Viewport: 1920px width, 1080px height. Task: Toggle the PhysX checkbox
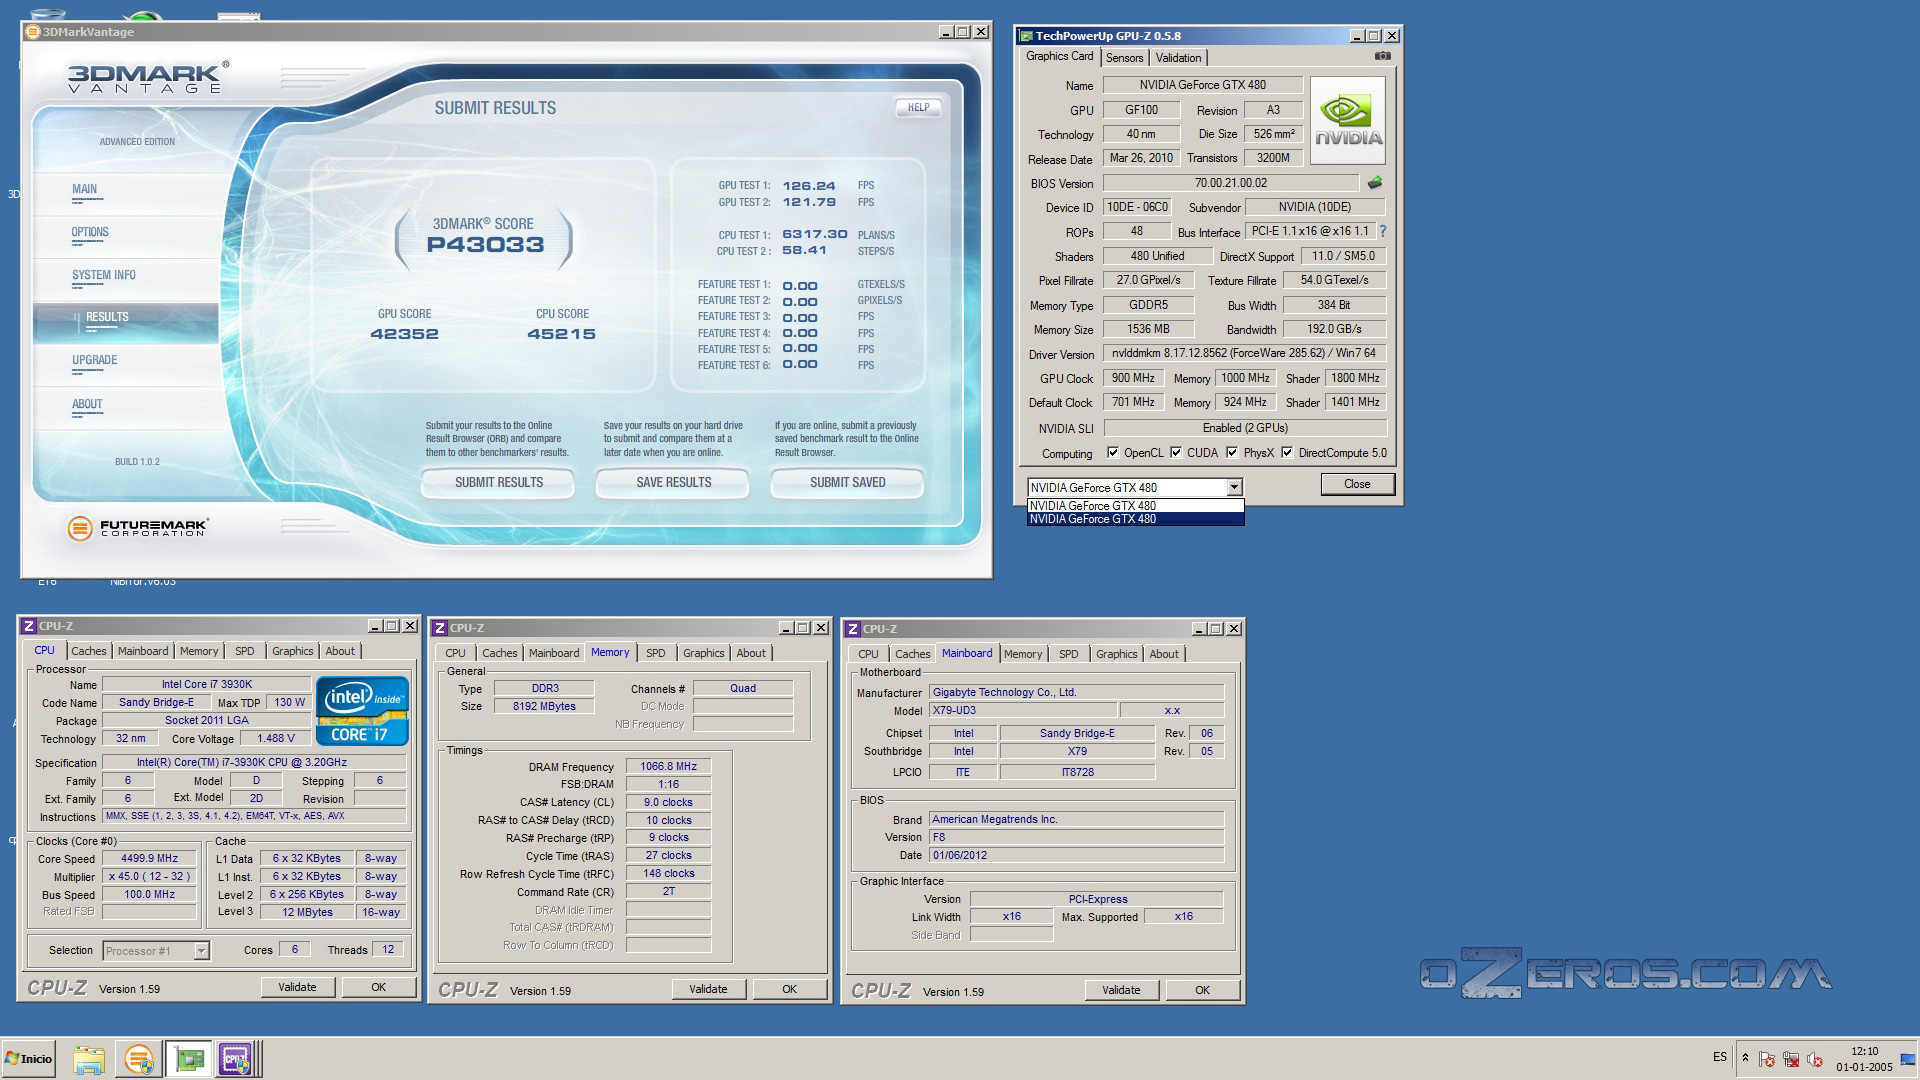coord(1232,453)
